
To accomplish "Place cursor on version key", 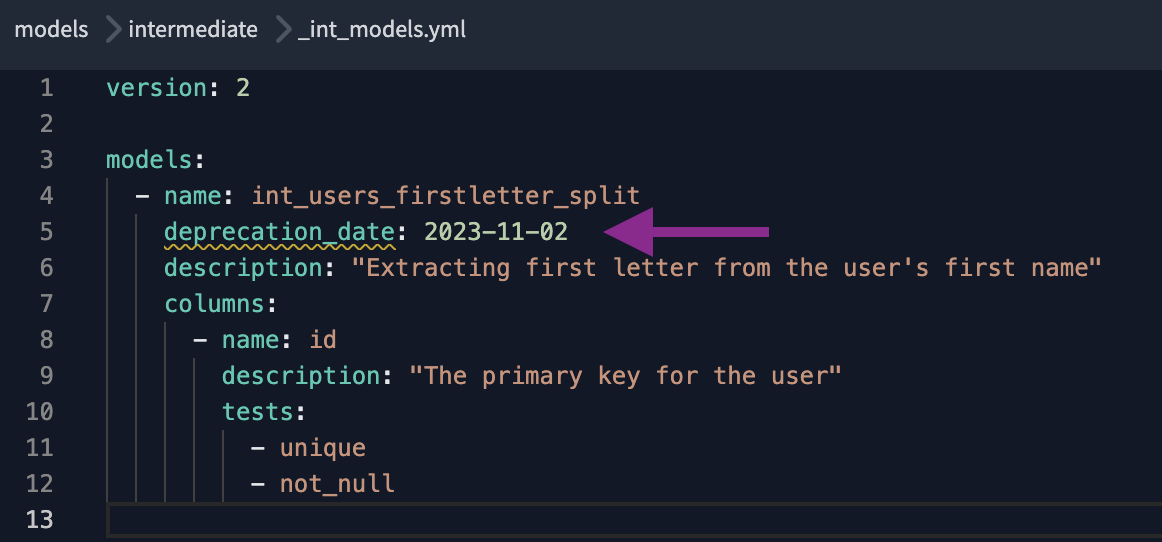I will click(x=156, y=88).
